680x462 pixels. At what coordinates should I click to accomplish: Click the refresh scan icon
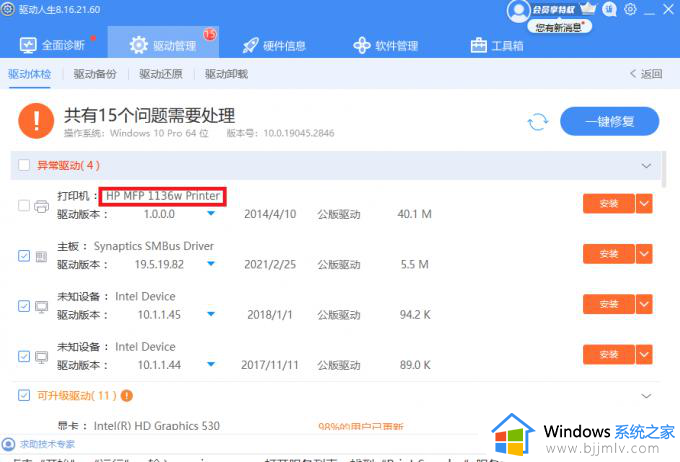tap(538, 122)
